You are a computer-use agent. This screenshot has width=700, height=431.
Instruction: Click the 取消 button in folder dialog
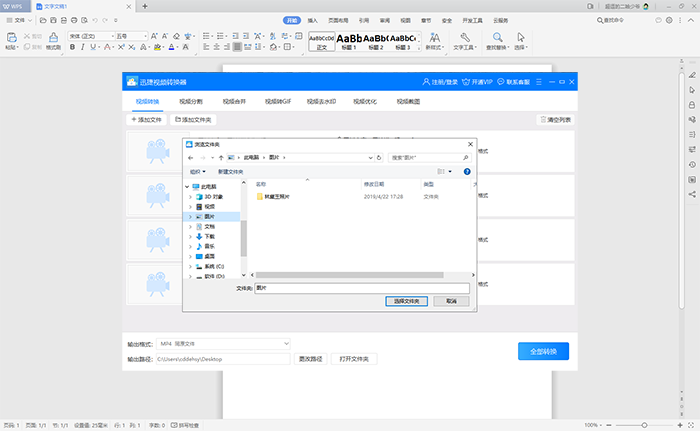click(x=451, y=301)
